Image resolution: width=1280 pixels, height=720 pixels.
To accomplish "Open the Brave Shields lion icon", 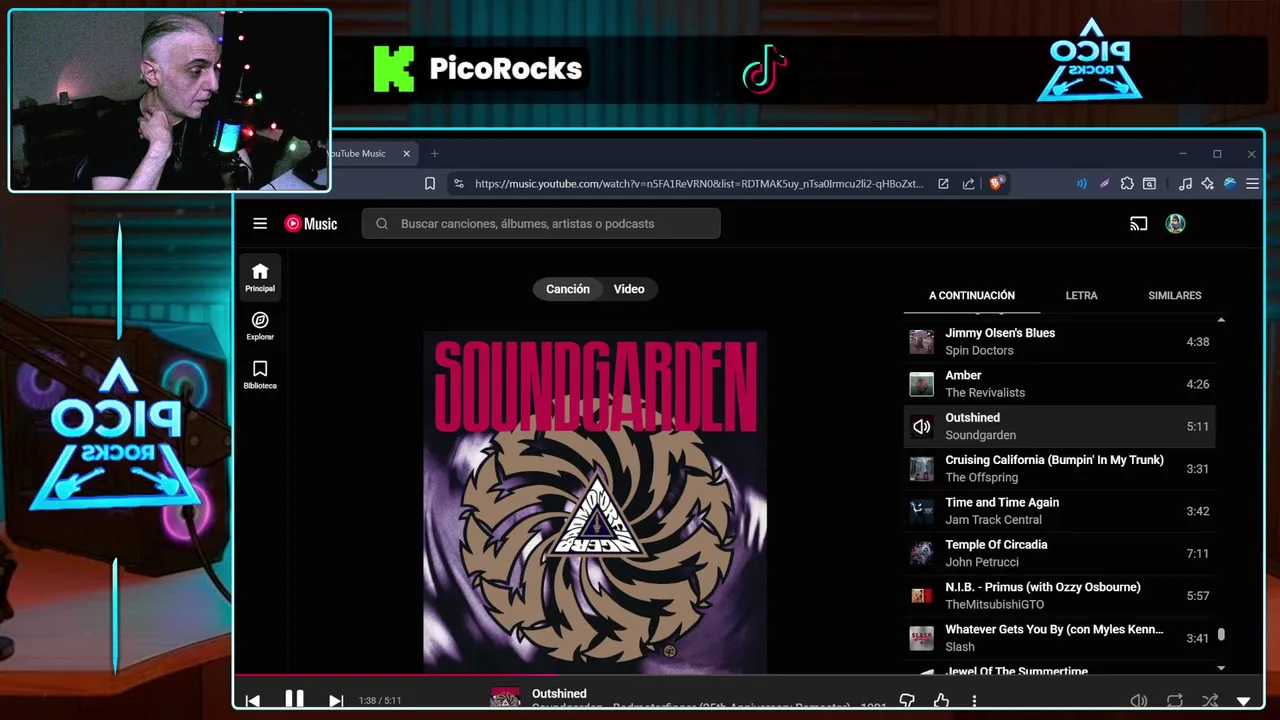I will [x=996, y=184].
